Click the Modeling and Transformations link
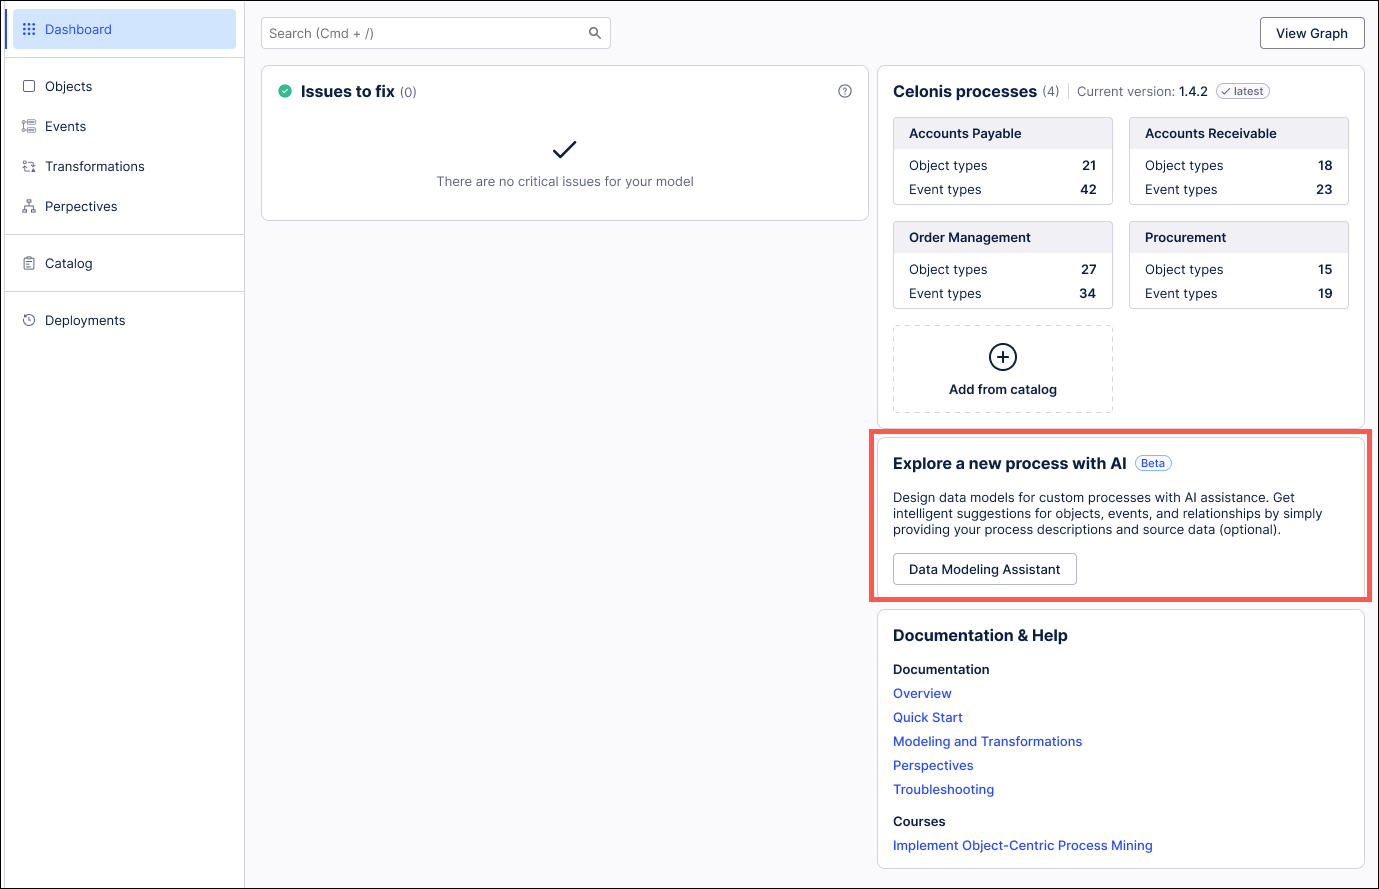This screenshot has height=889, width=1379. [987, 741]
